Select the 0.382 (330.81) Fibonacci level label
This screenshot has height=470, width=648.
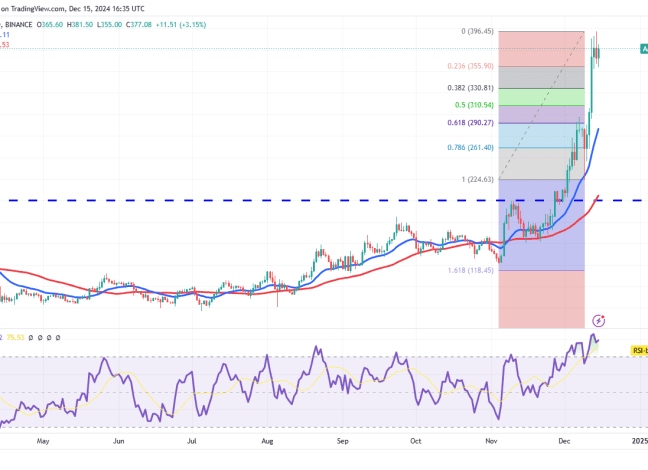tap(472, 88)
